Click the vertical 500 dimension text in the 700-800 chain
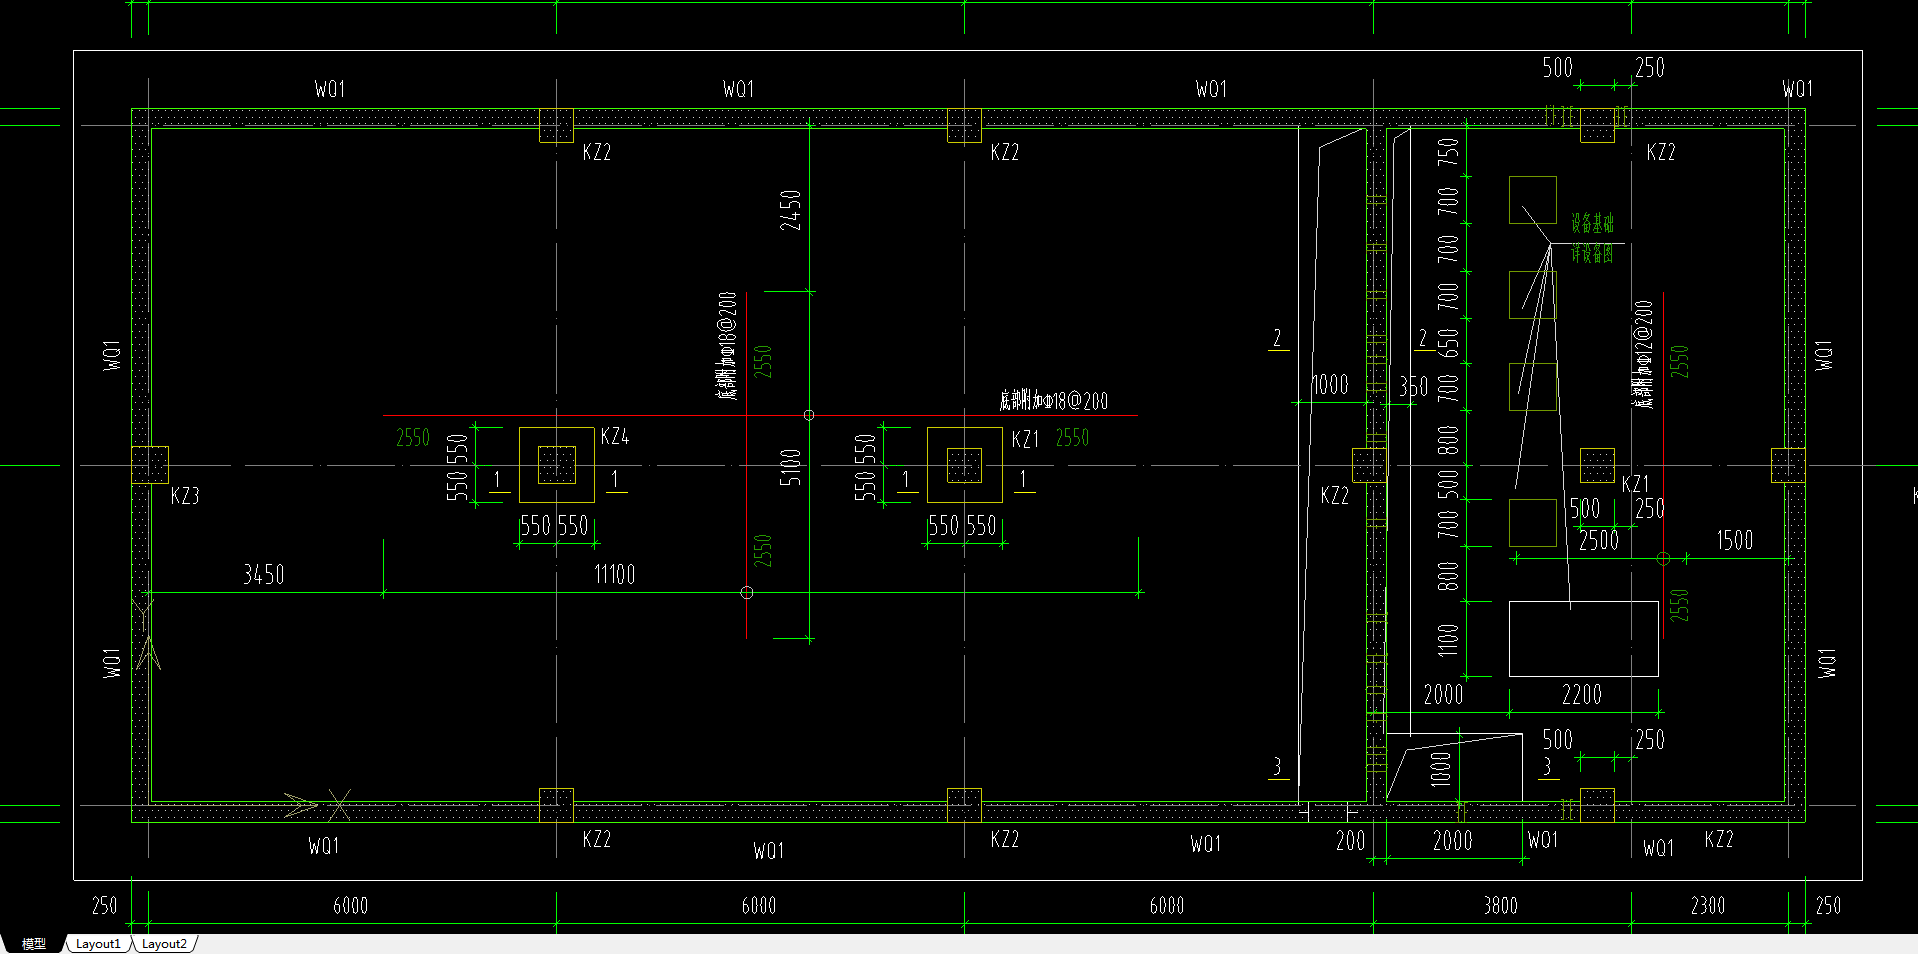 click(x=1448, y=484)
